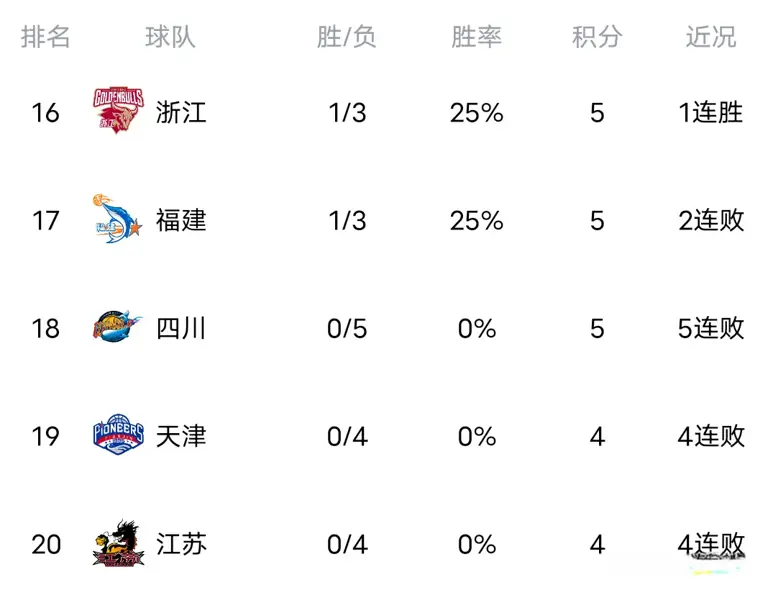Select the 近况 column header

[711, 37]
